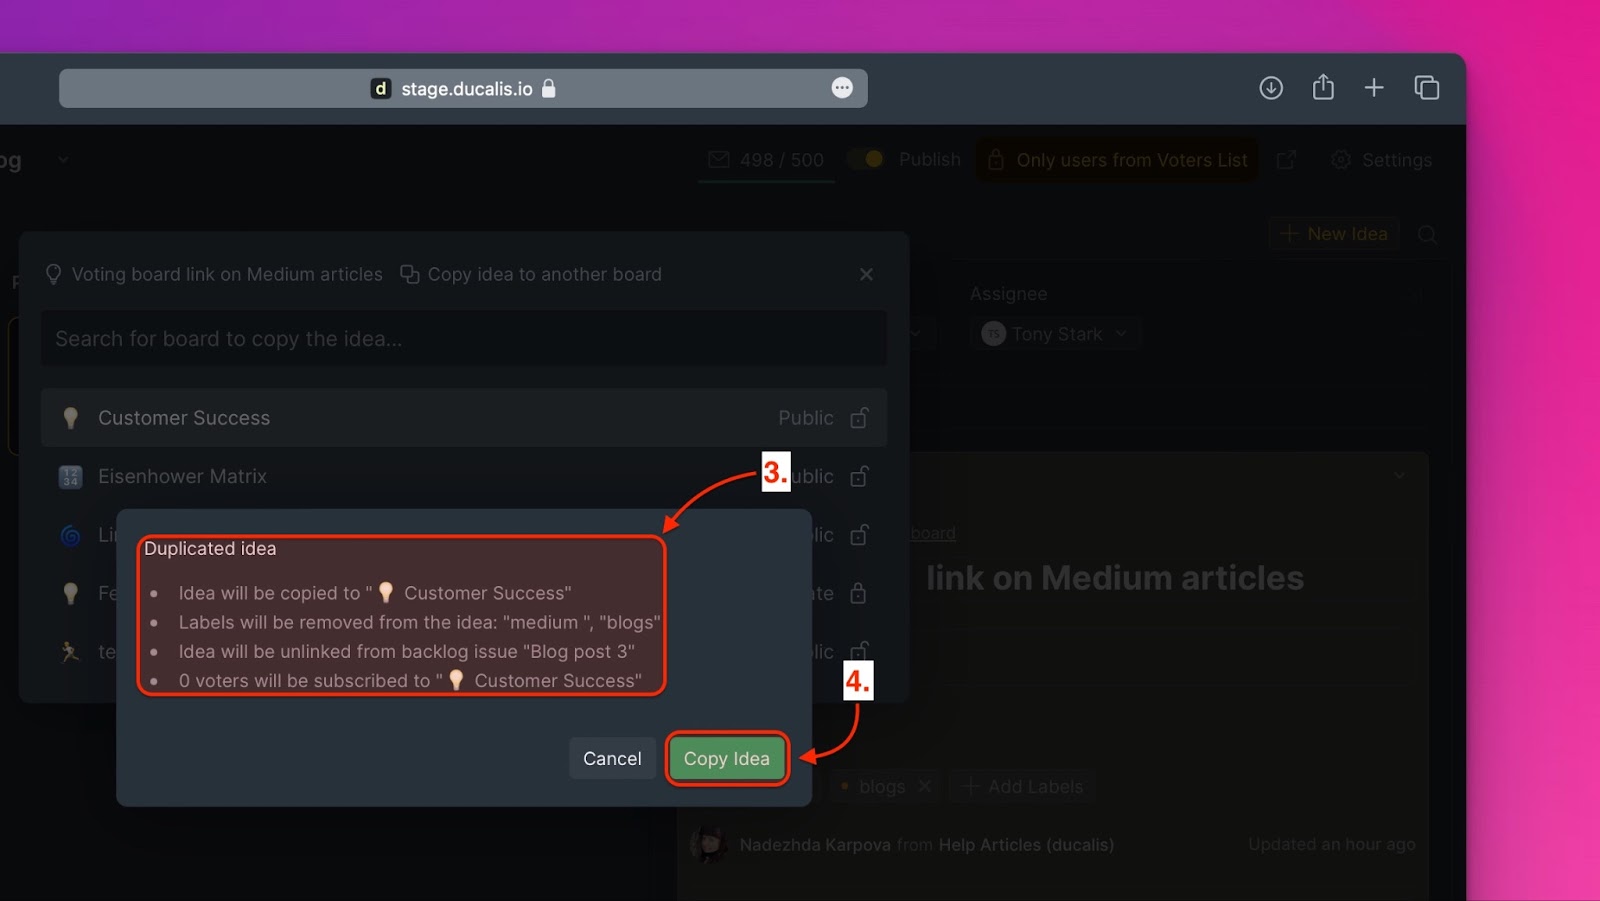Click the lock icon on the fourth board row
1600x901 pixels.
click(x=858, y=594)
